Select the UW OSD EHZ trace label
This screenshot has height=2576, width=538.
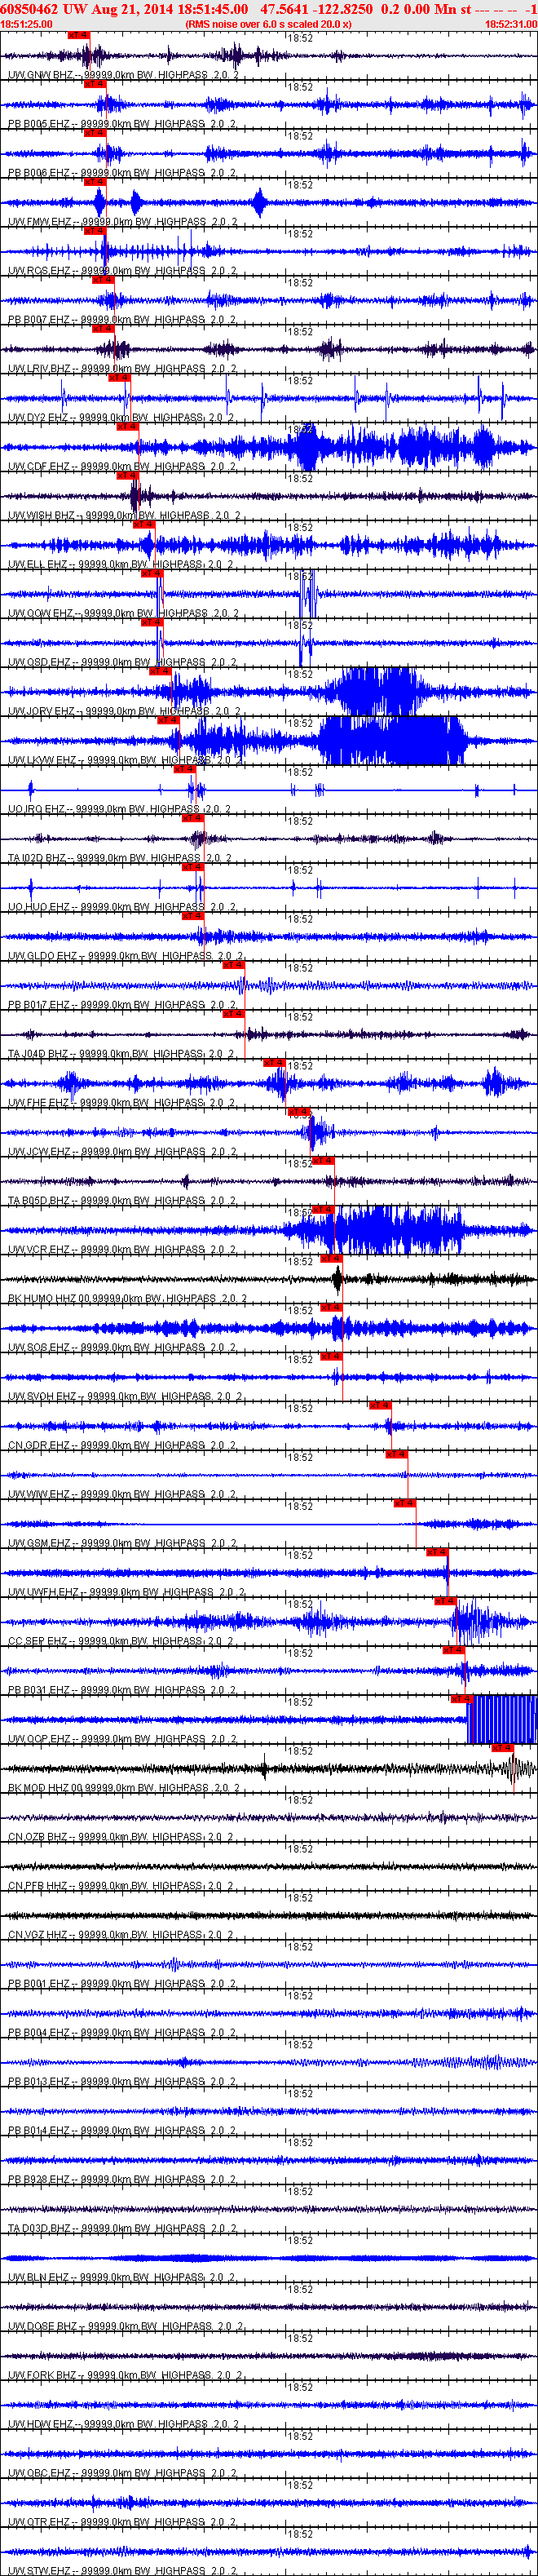click(x=123, y=663)
